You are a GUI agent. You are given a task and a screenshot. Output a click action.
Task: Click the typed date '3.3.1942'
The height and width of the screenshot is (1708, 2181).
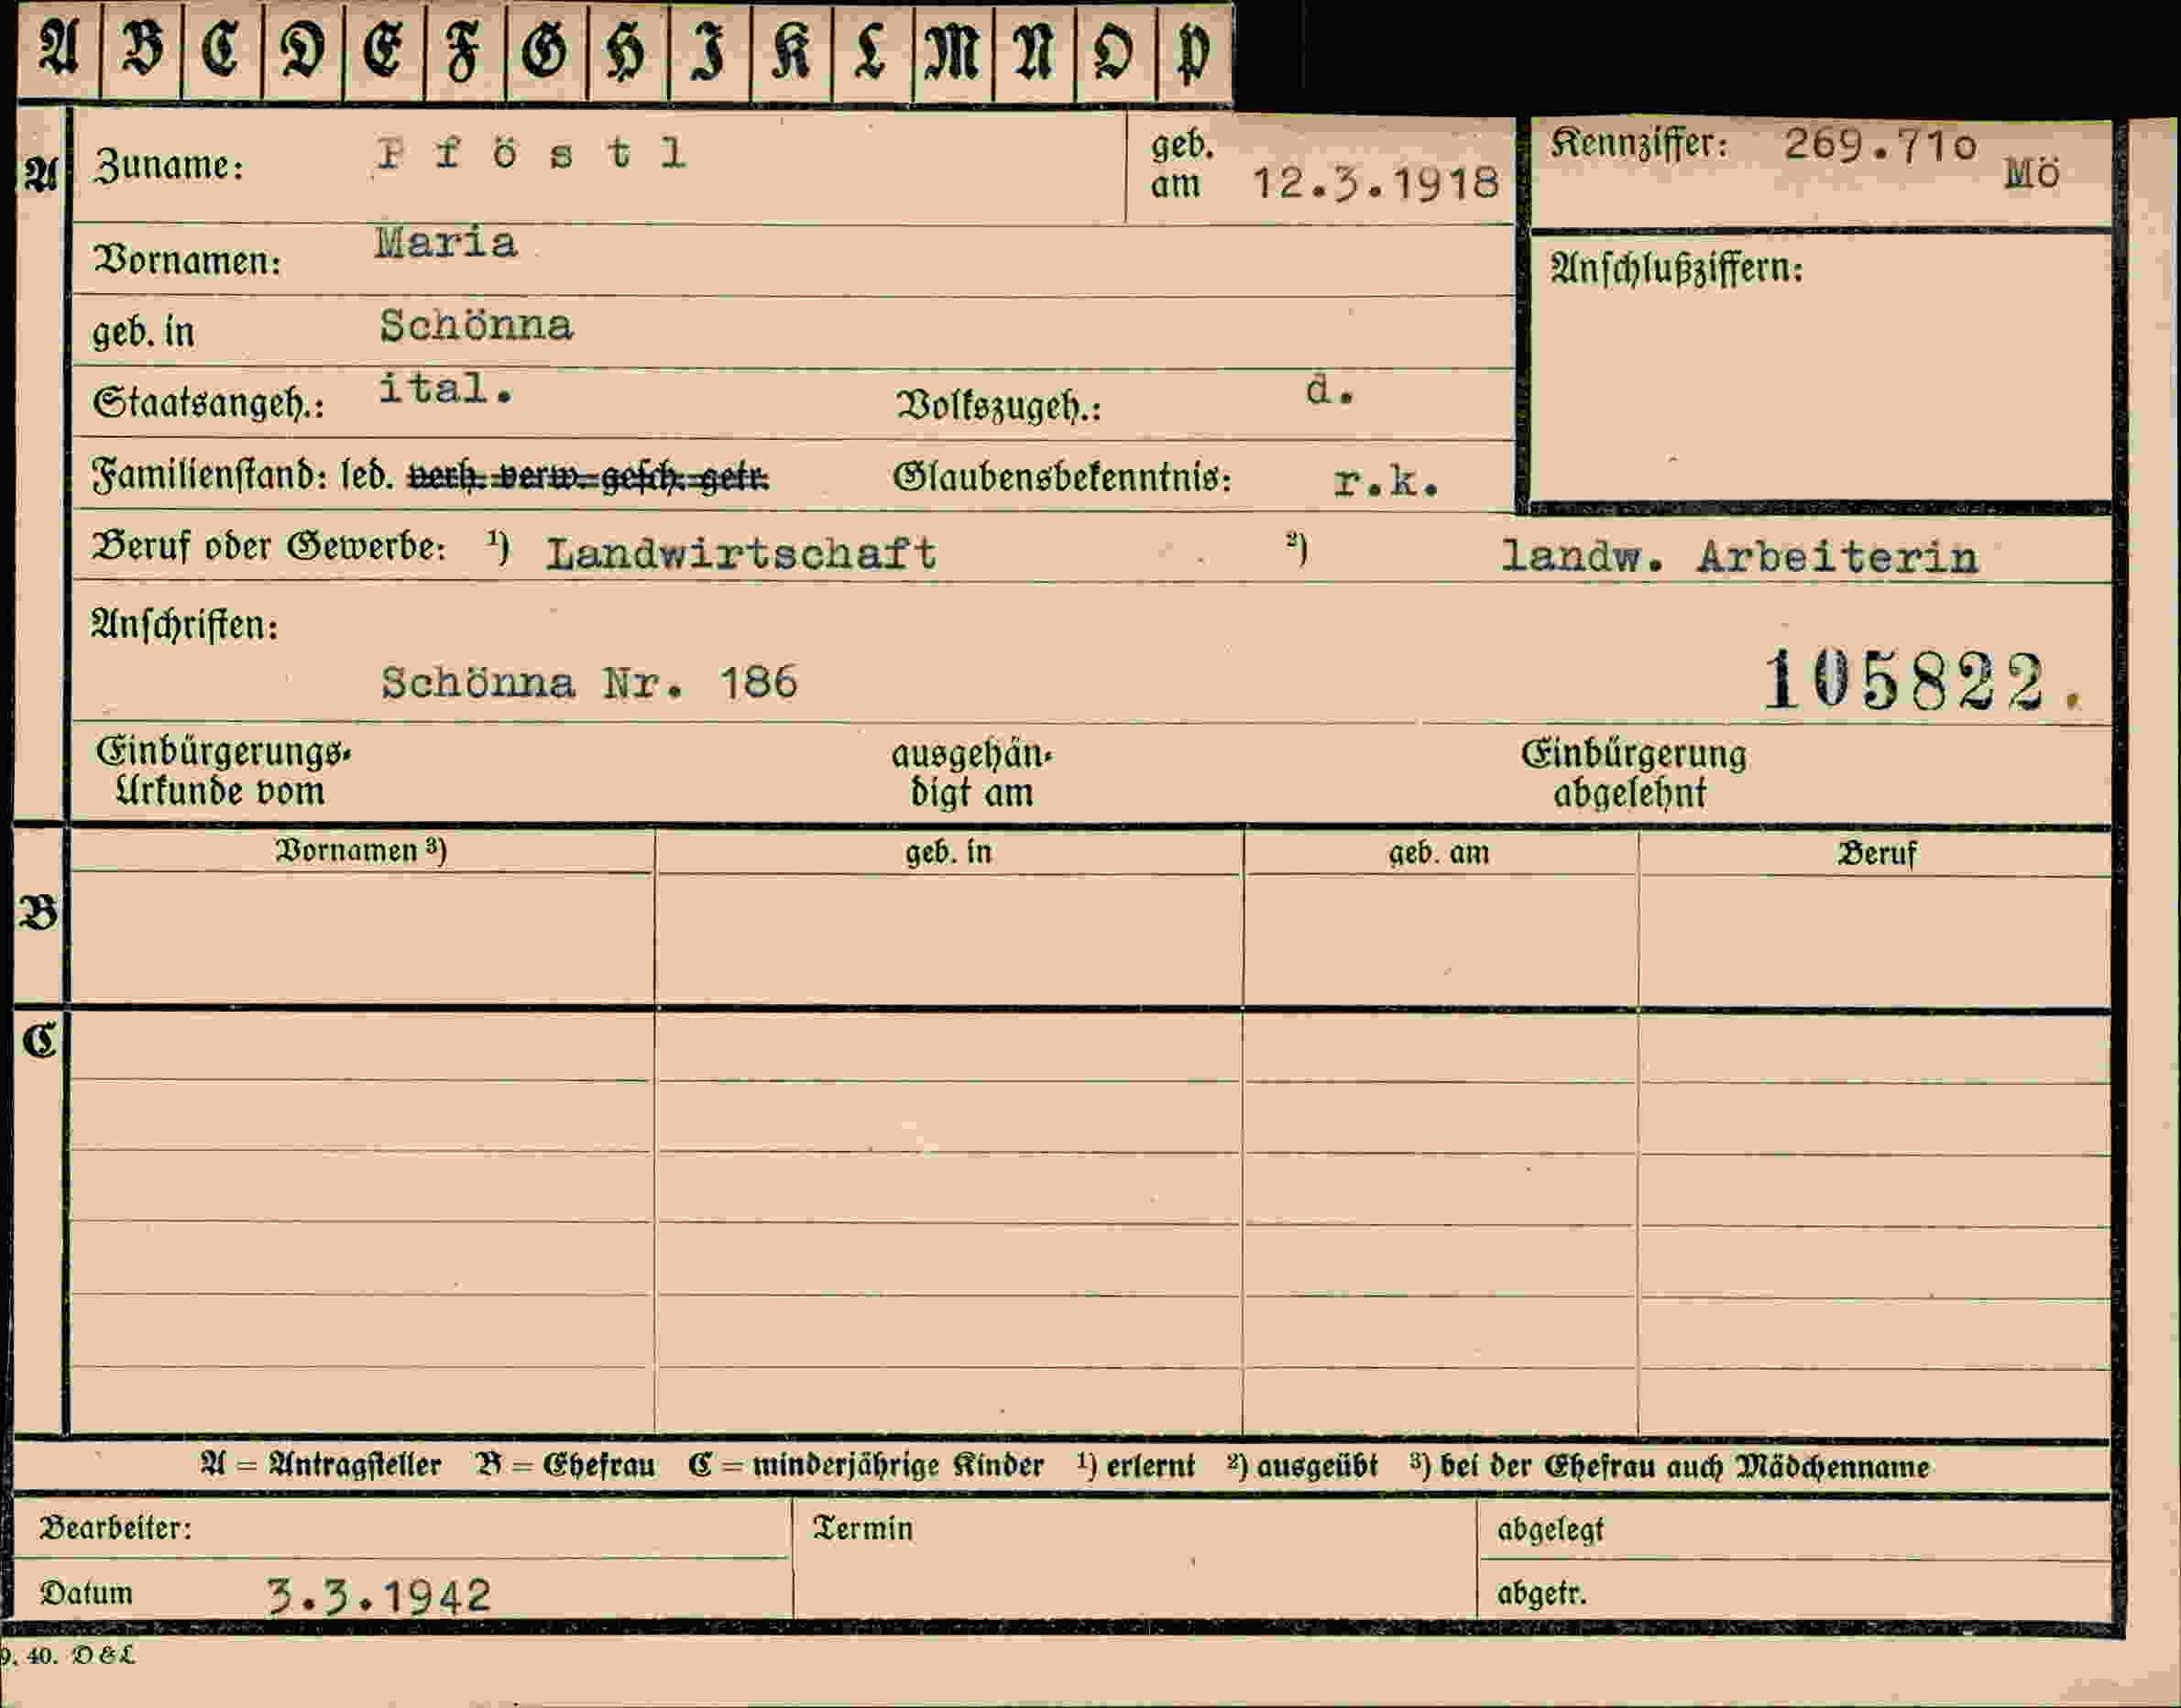379,1596
